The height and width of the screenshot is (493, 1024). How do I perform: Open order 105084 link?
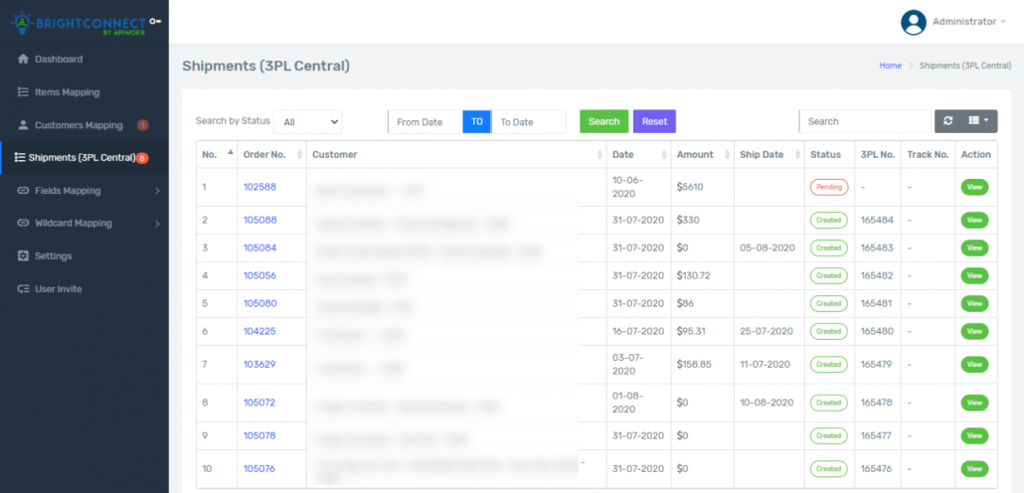tap(260, 247)
